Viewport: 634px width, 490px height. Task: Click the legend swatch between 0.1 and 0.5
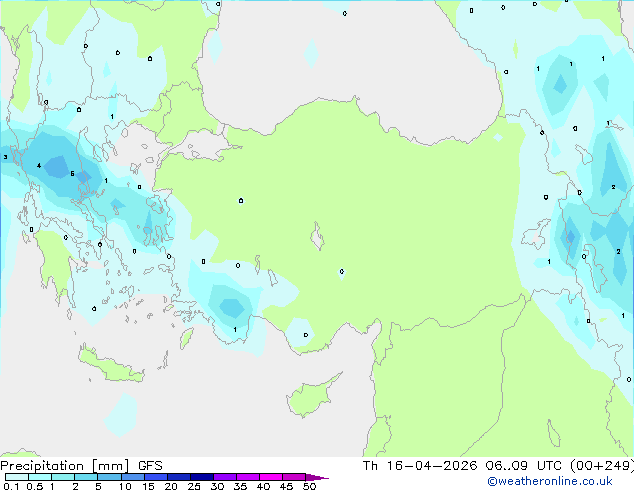coord(17,477)
